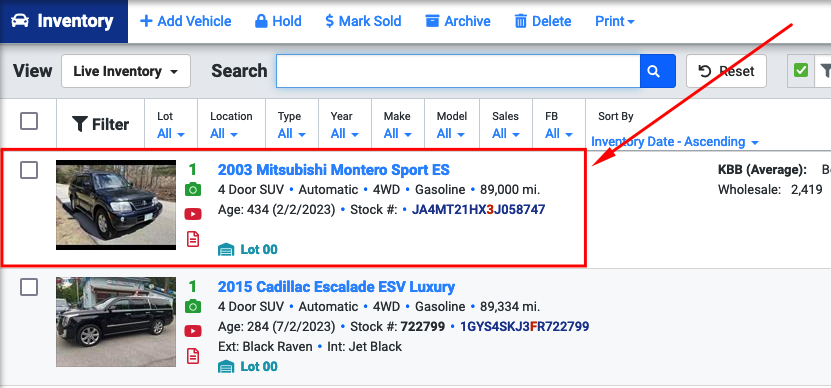
Task: Click the green checkmark icon beside Reset
Action: click(801, 70)
